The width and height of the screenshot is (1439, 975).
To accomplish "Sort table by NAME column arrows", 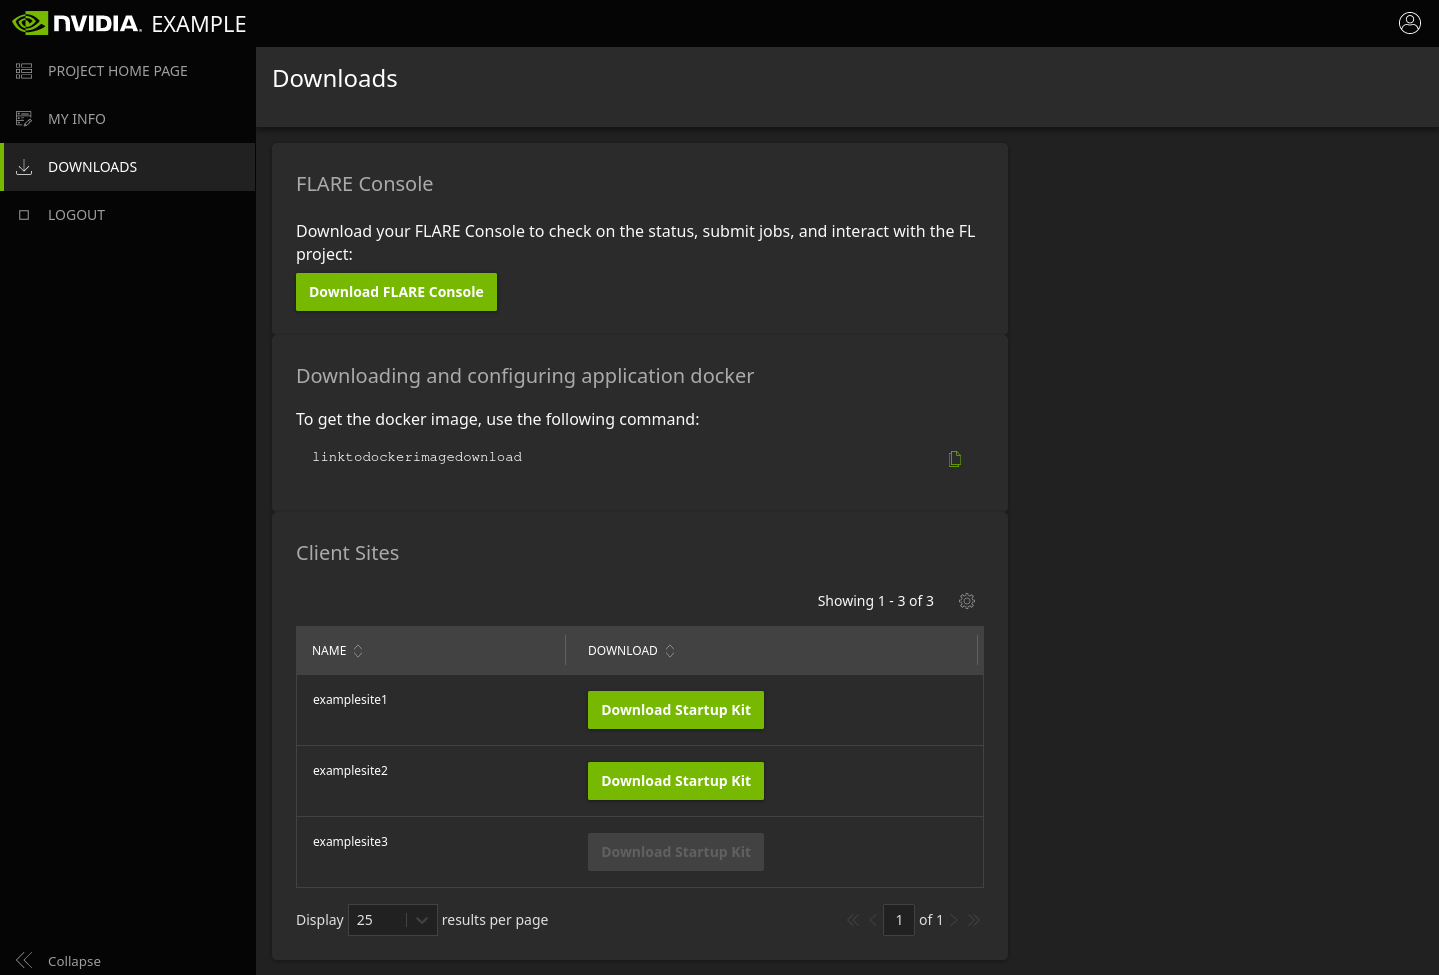I will click(358, 651).
